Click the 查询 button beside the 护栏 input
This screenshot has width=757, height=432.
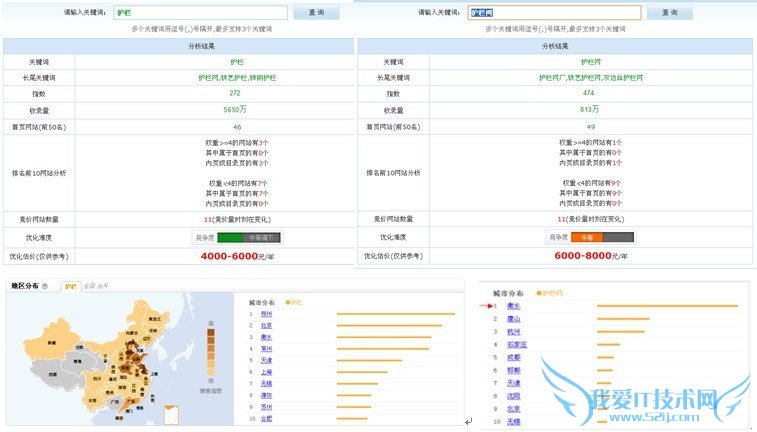(x=316, y=13)
